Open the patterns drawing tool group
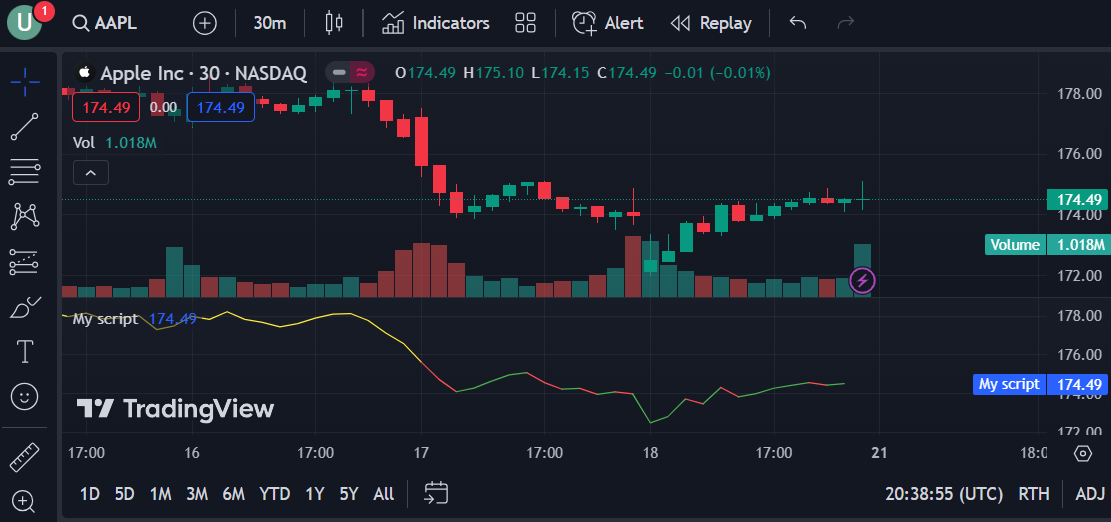 [x=25, y=216]
